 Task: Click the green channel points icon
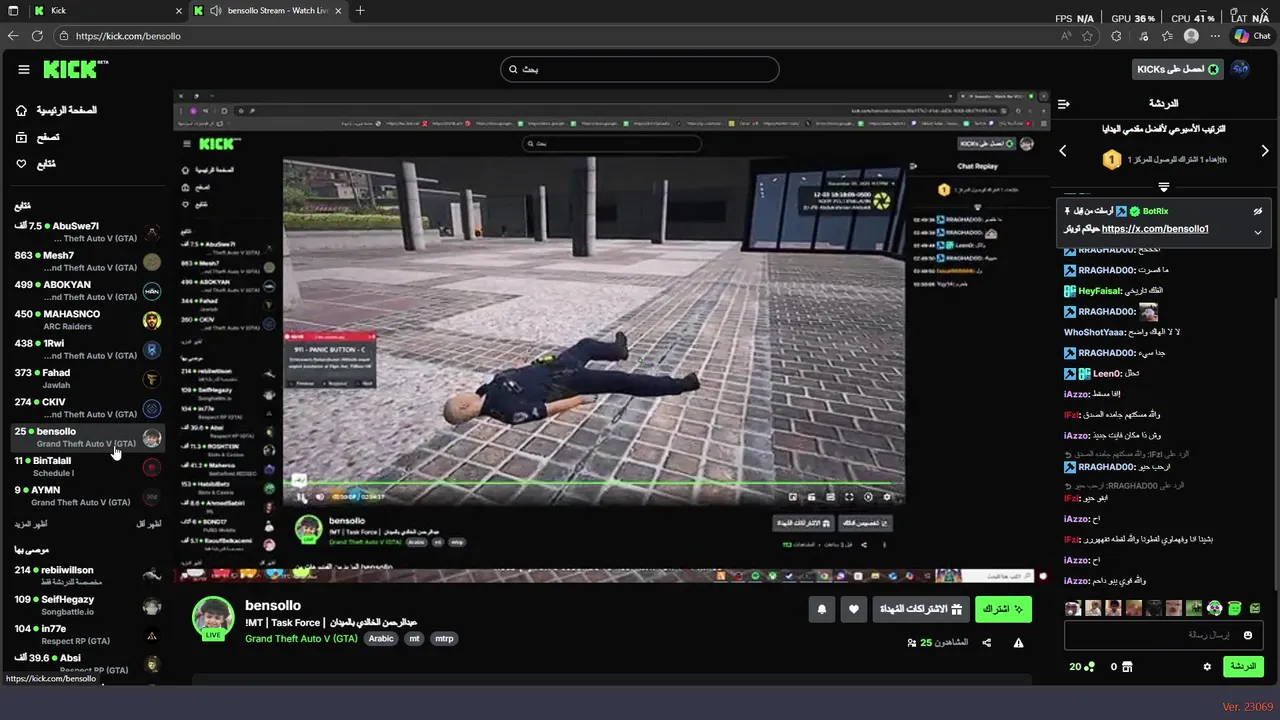coord(1090,667)
